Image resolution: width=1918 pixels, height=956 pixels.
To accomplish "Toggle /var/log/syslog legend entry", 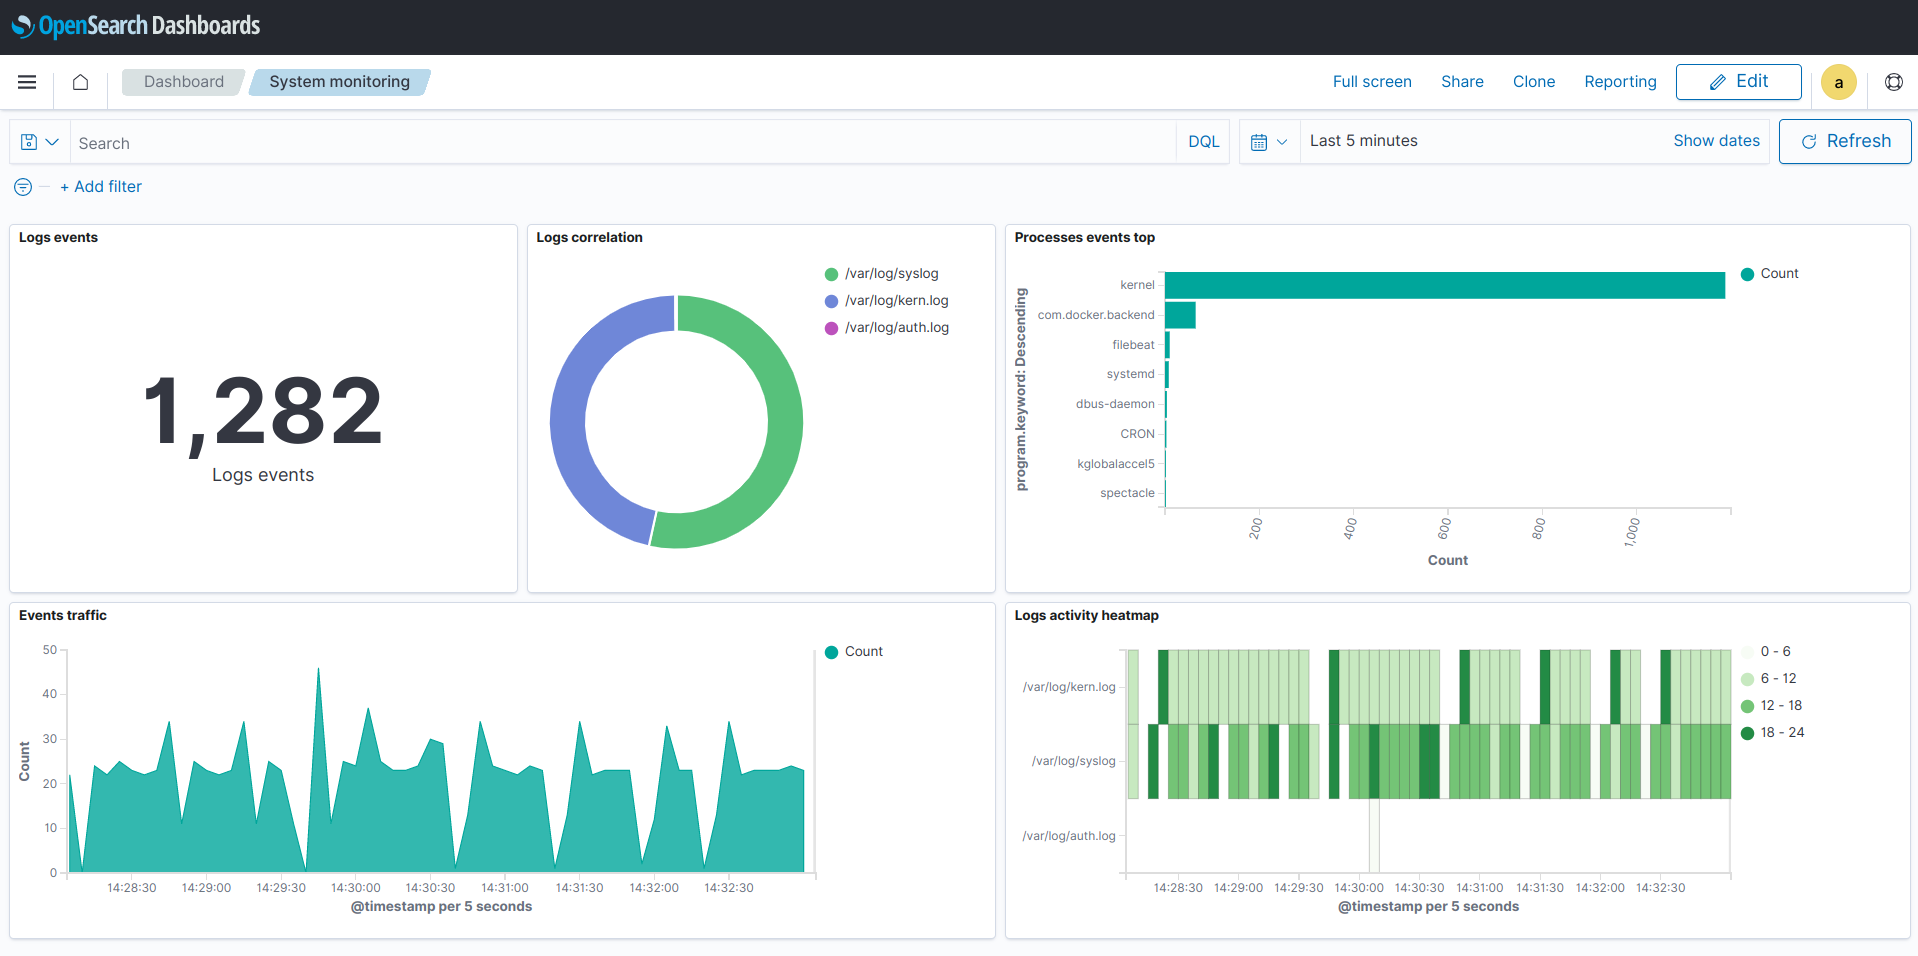I will 882,274.
